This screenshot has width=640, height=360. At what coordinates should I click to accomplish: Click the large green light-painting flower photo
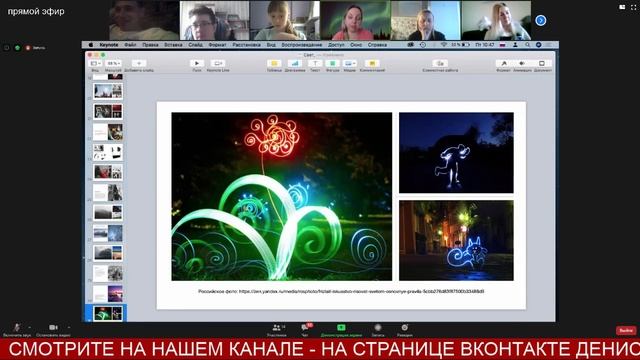point(282,196)
